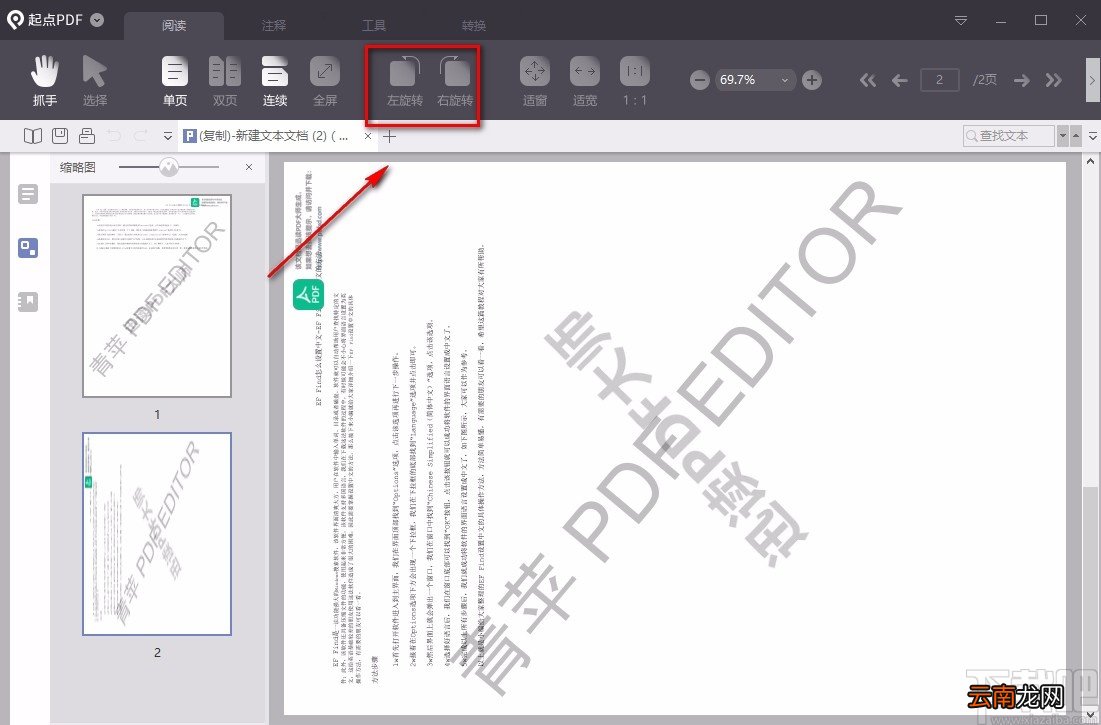Image resolution: width=1101 pixels, height=725 pixels.
Task: Enable 连续 continuous scrolling view
Action: [275, 81]
